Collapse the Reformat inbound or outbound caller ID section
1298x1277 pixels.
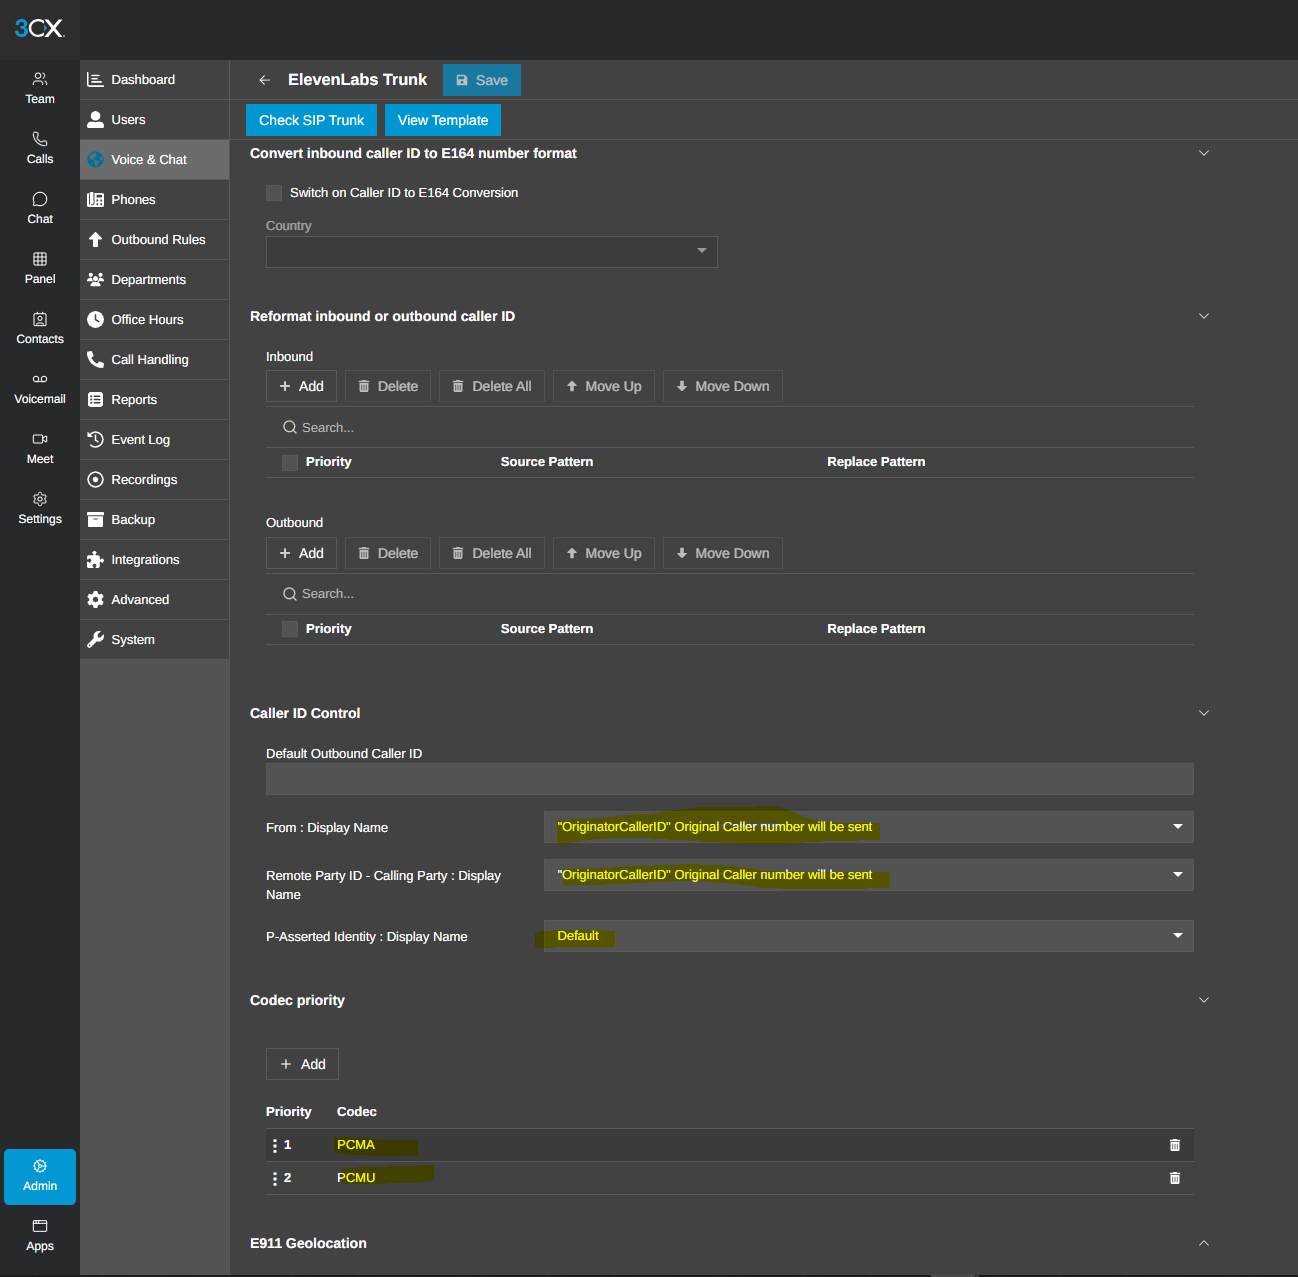(1204, 316)
